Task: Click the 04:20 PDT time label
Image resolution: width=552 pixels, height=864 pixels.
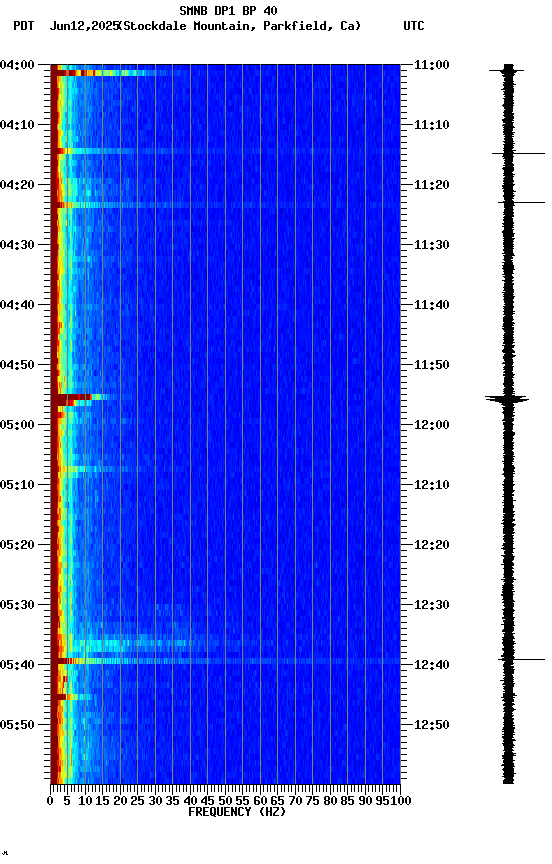Action: [x=17, y=185]
